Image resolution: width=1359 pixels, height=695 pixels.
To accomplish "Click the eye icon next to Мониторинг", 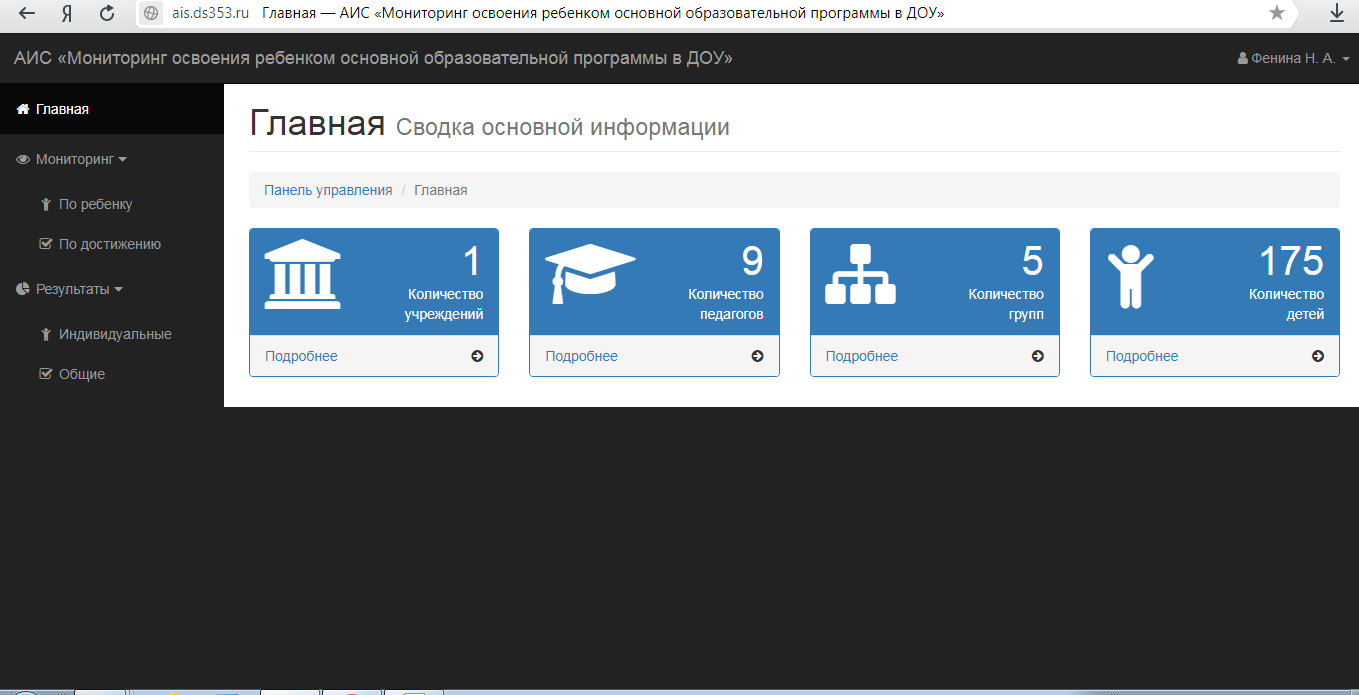I will (22, 158).
